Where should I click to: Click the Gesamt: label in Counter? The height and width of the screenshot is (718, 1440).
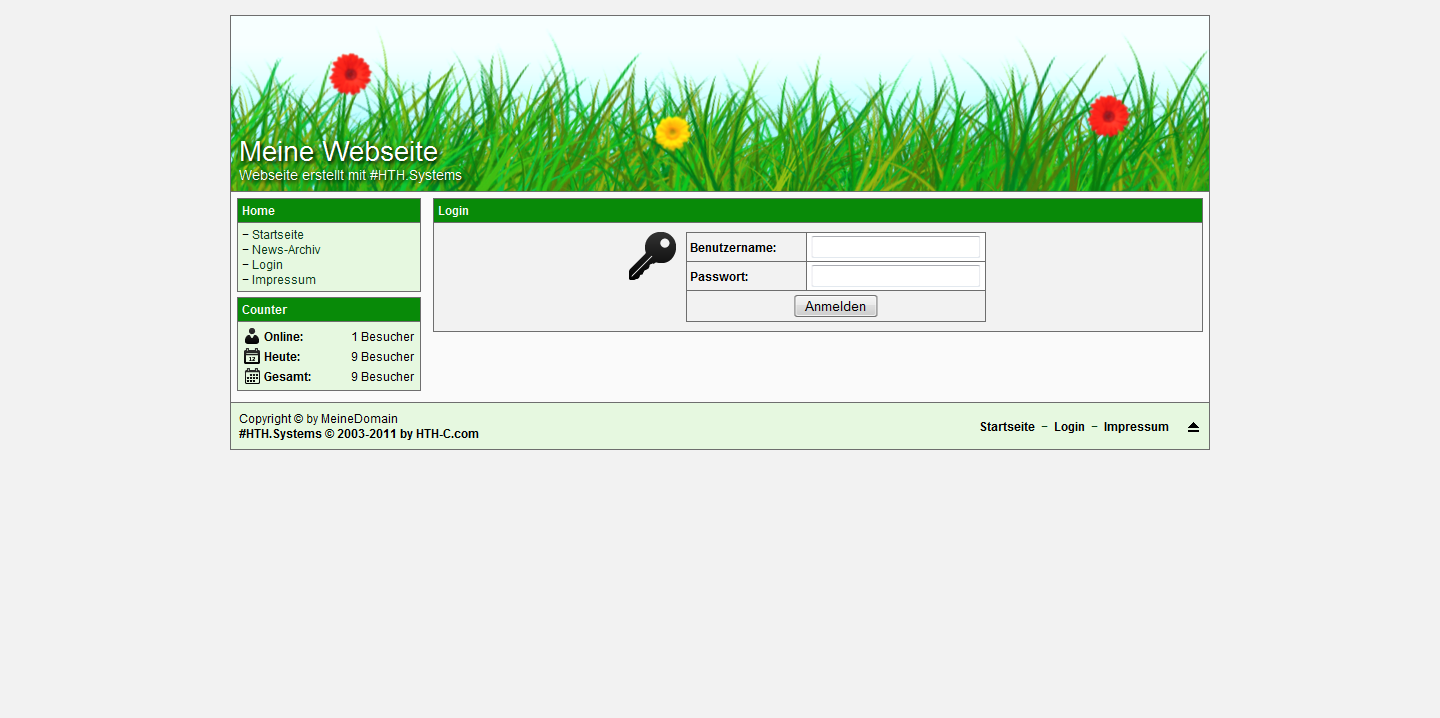pyautogui.click(x=288, y=377)
